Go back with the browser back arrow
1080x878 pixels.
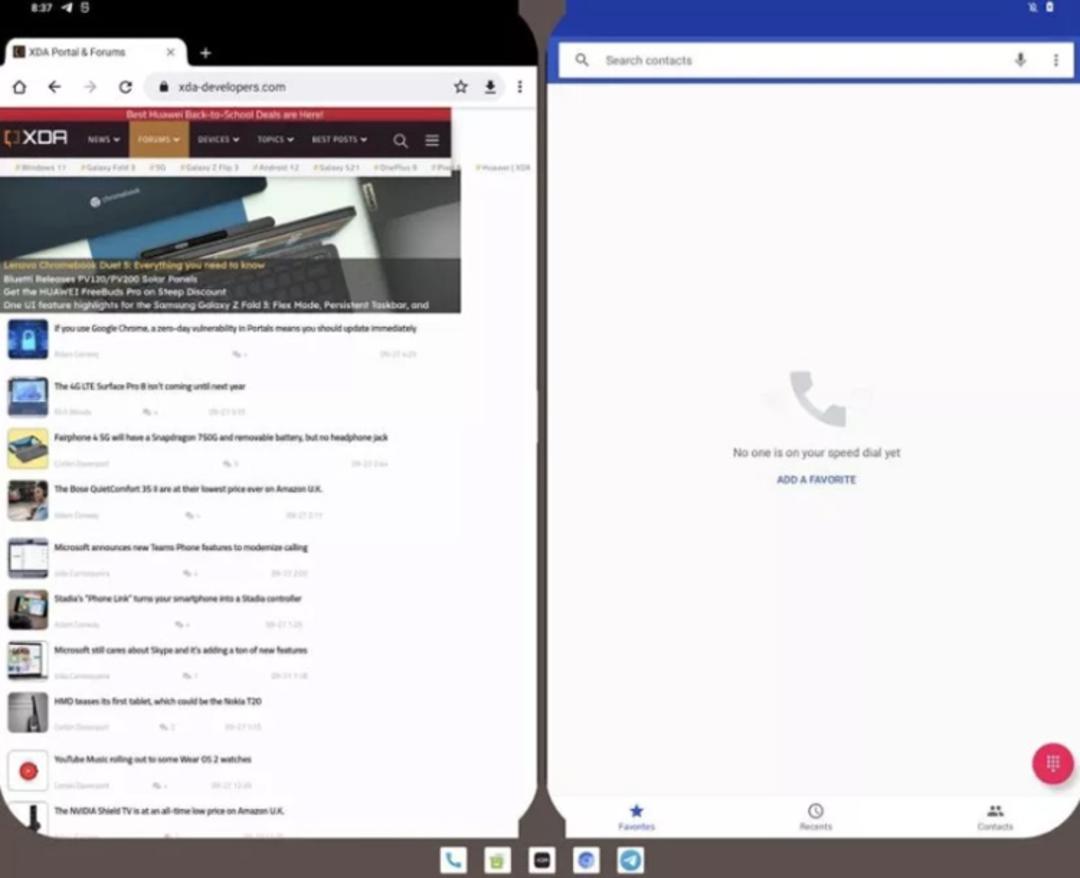tap(54, 87)
